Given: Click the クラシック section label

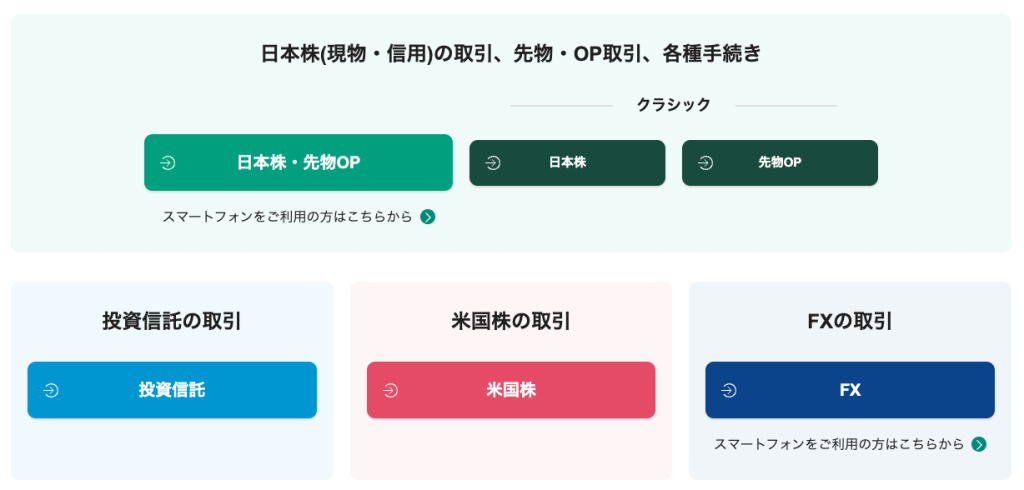Looking at the screenshot, I should 673,105.
